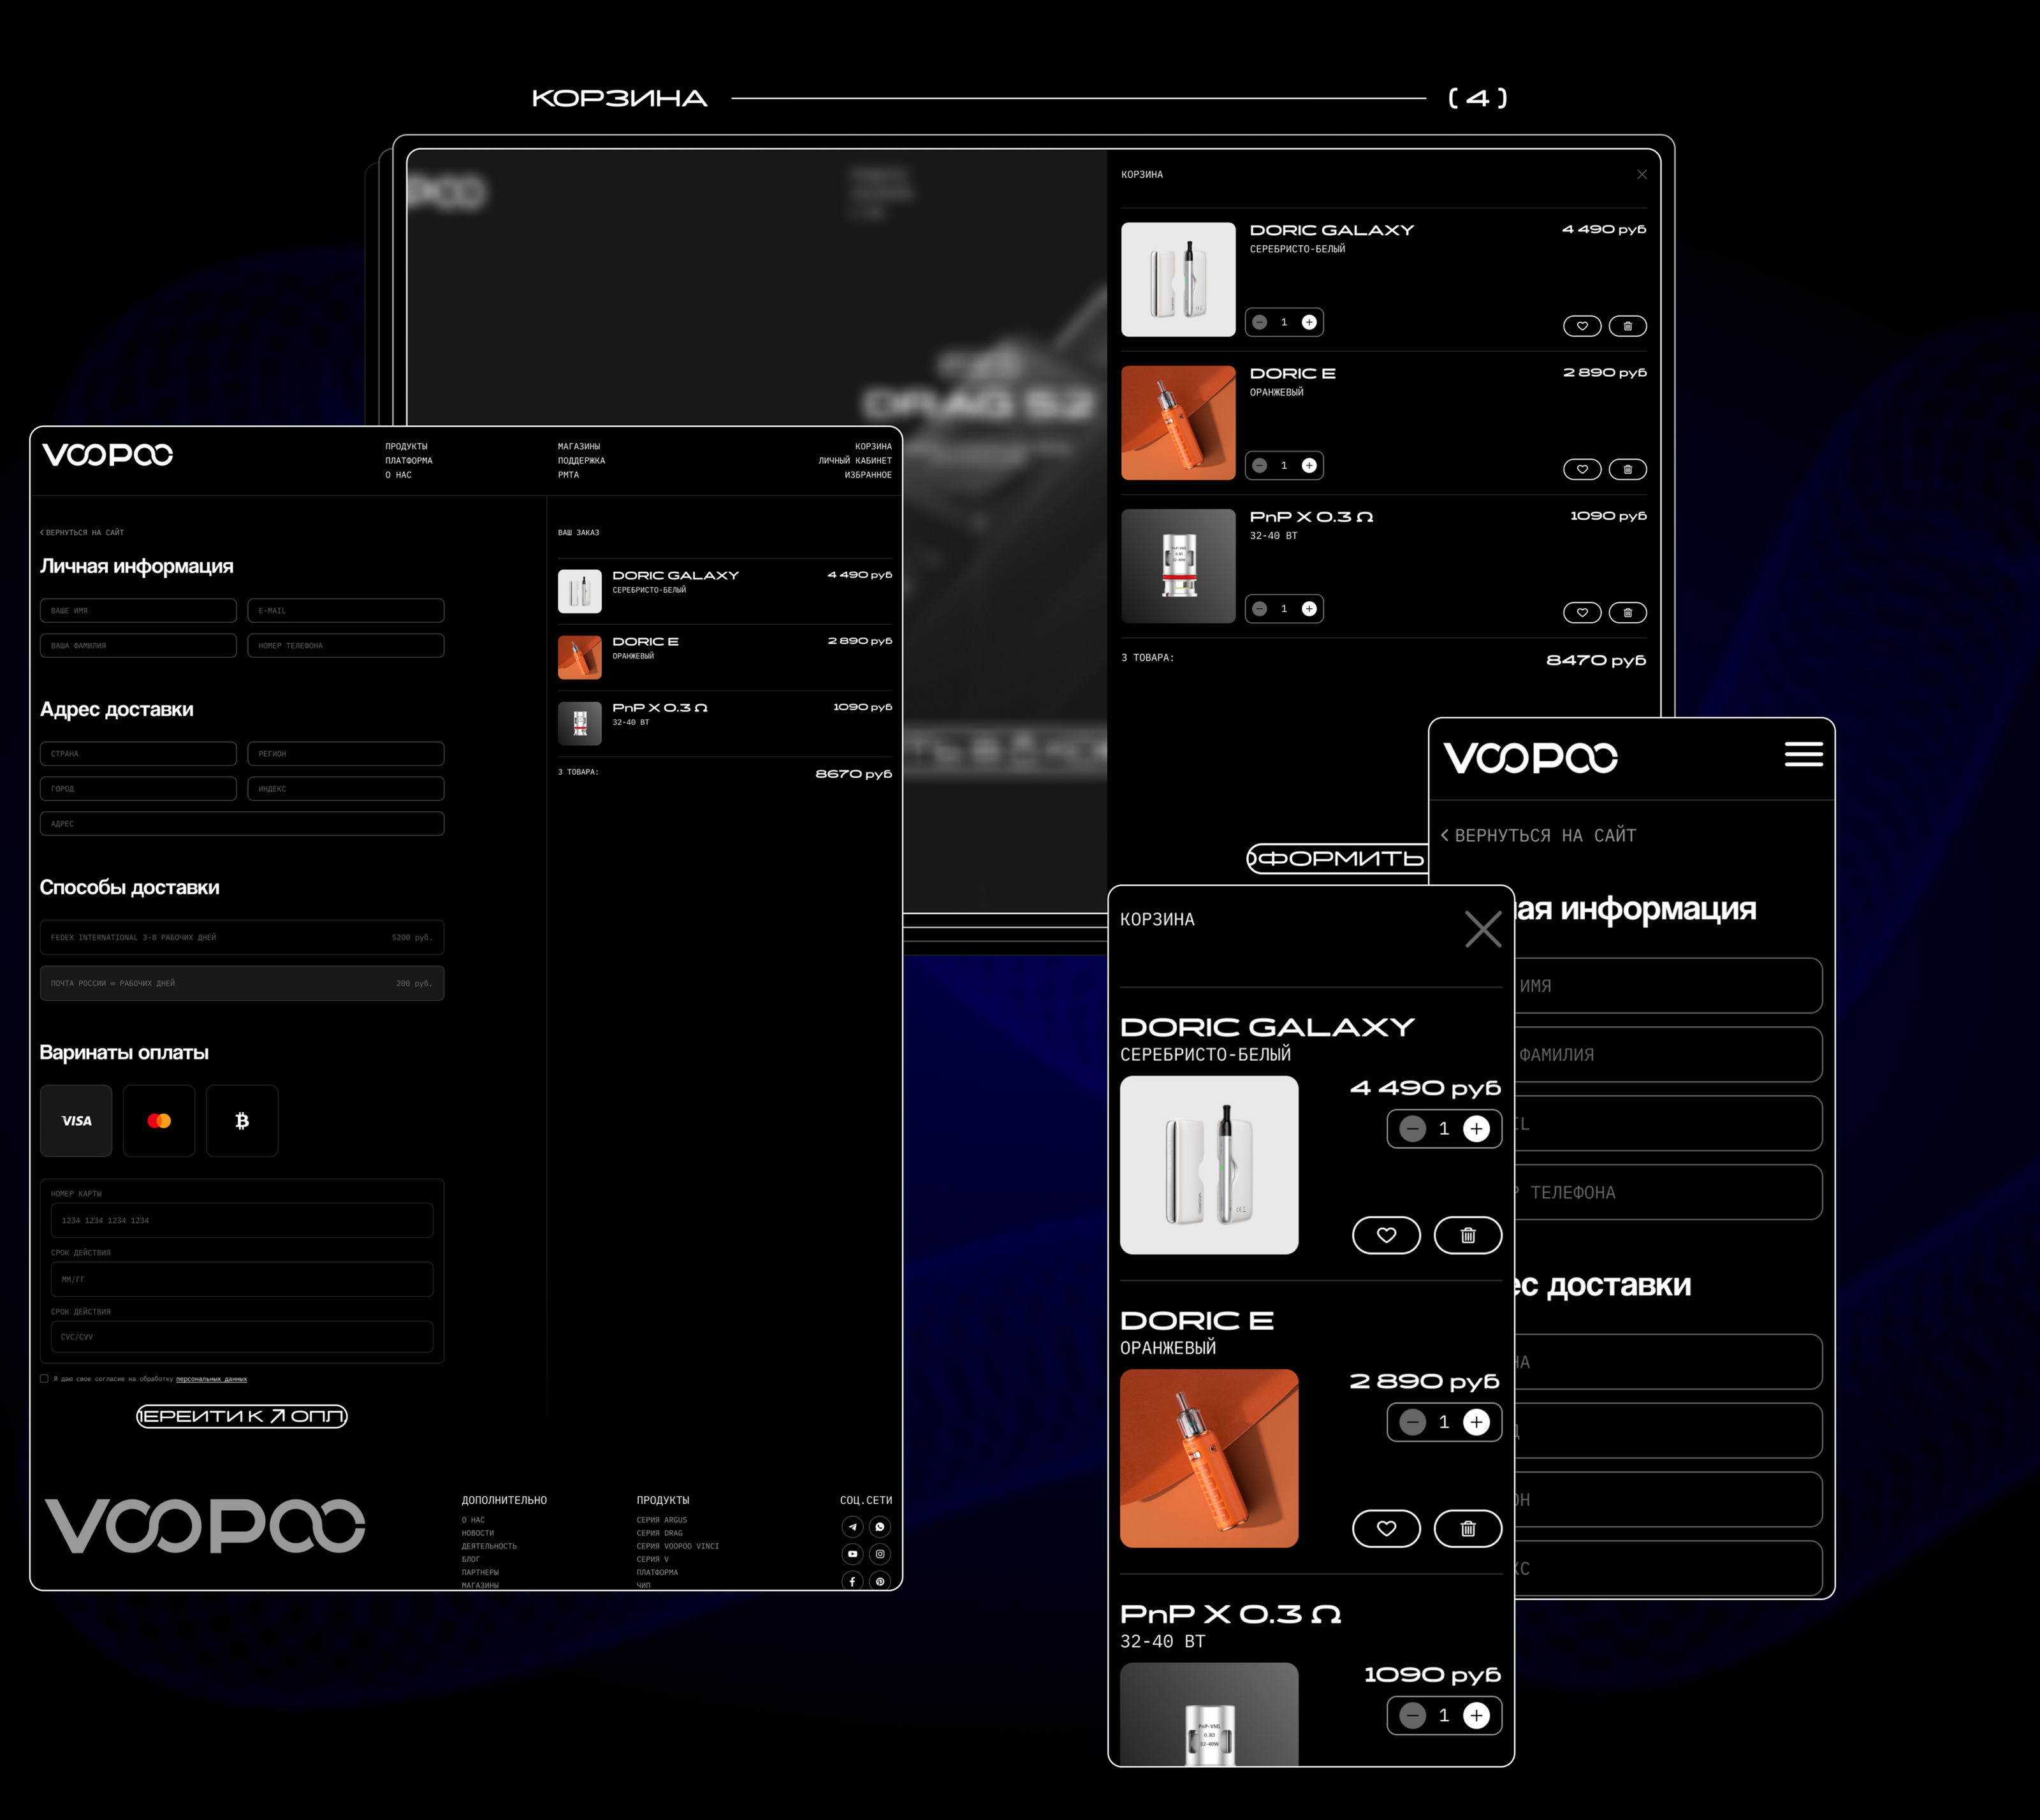Select Mastercard payment option
The image size is (2040, 1820).
(x=159, y=1121)
